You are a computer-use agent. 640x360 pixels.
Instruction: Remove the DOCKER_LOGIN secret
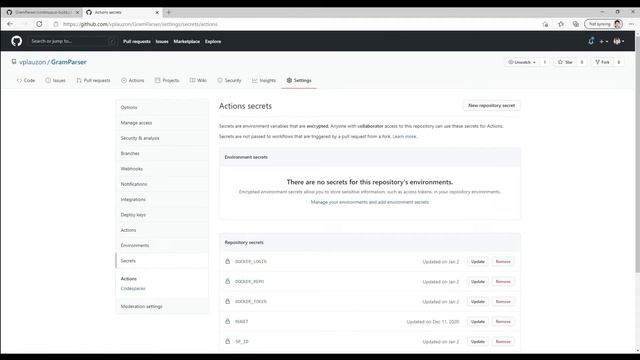tap(503, 261)
